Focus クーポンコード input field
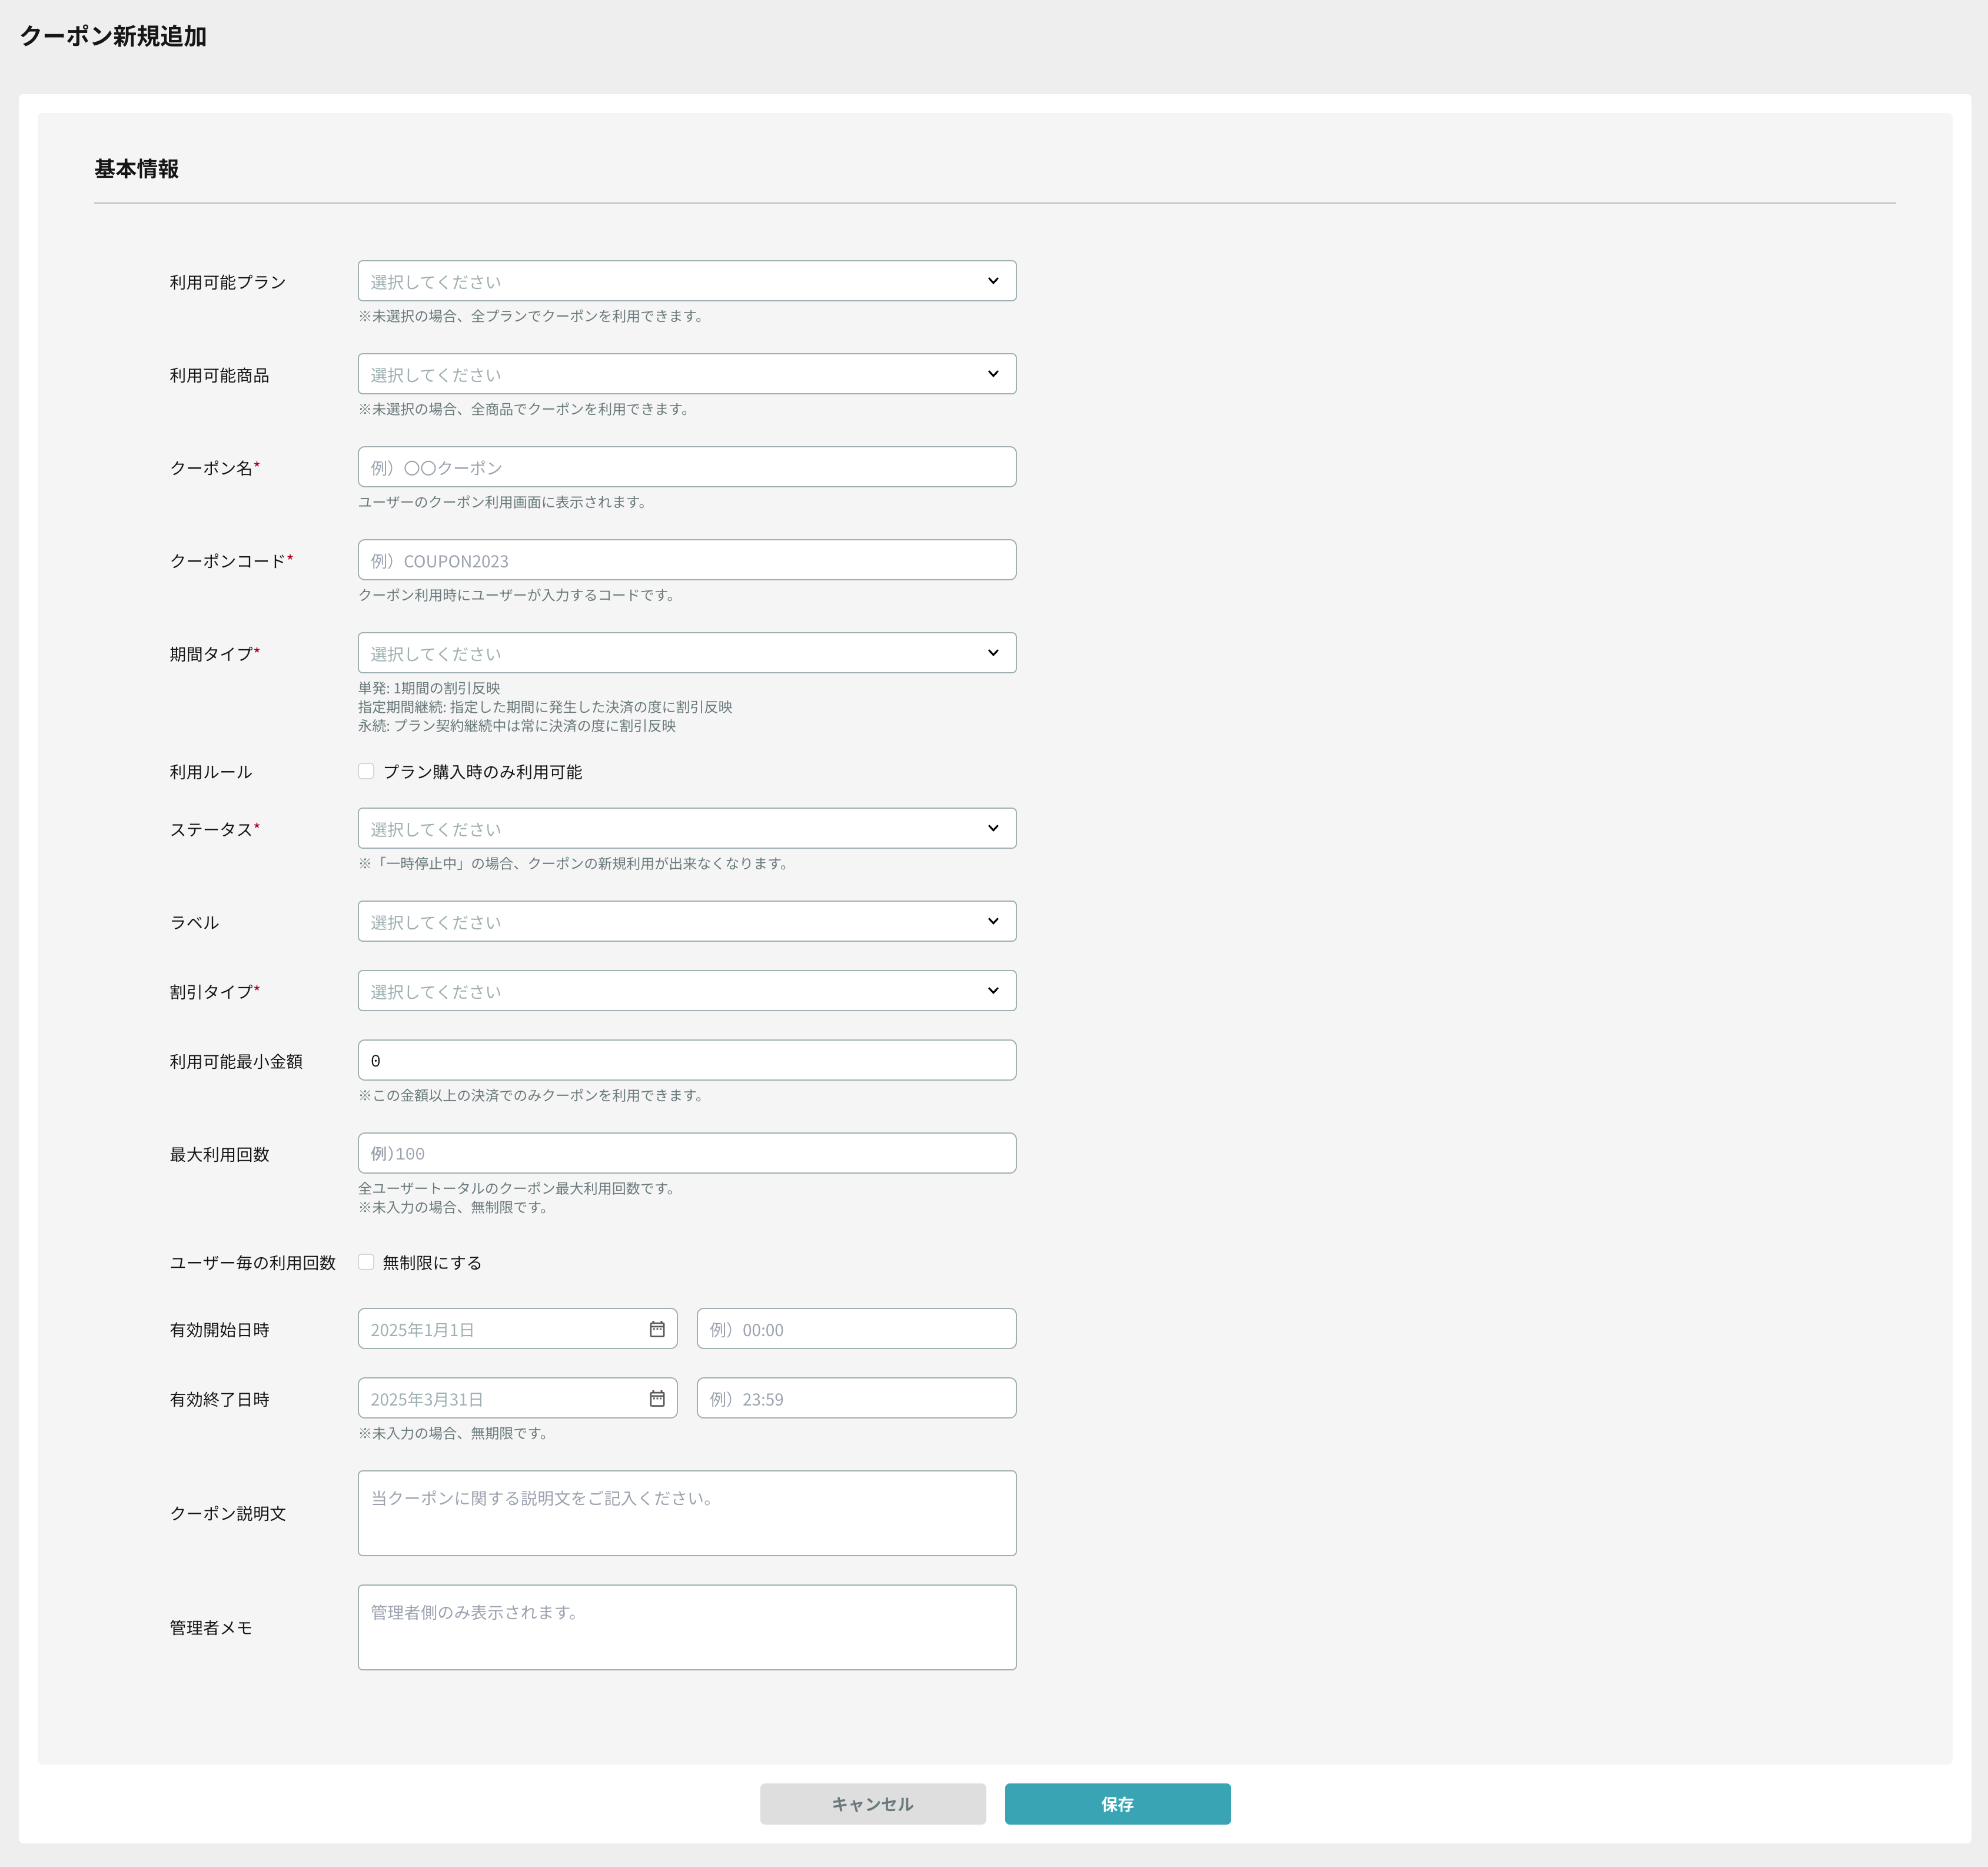Screen dimensions: 1988x1867 (x=687, y=560)
